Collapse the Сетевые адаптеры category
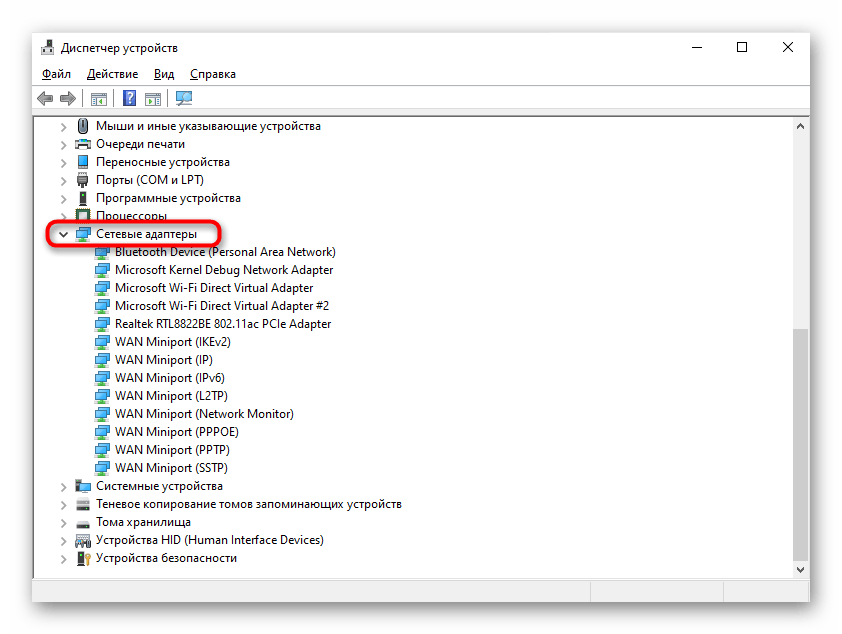842x634 pixels. coord(64,234)
